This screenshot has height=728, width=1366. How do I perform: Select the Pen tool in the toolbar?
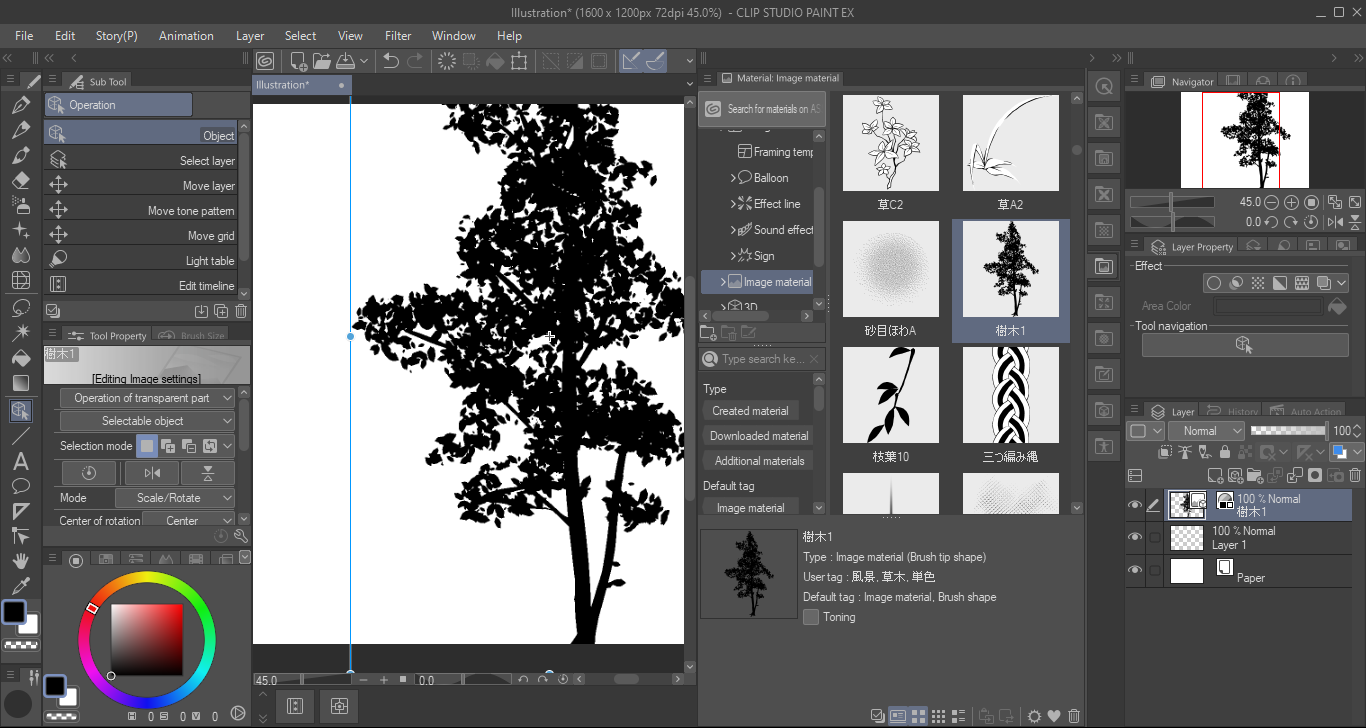[22, 103]
